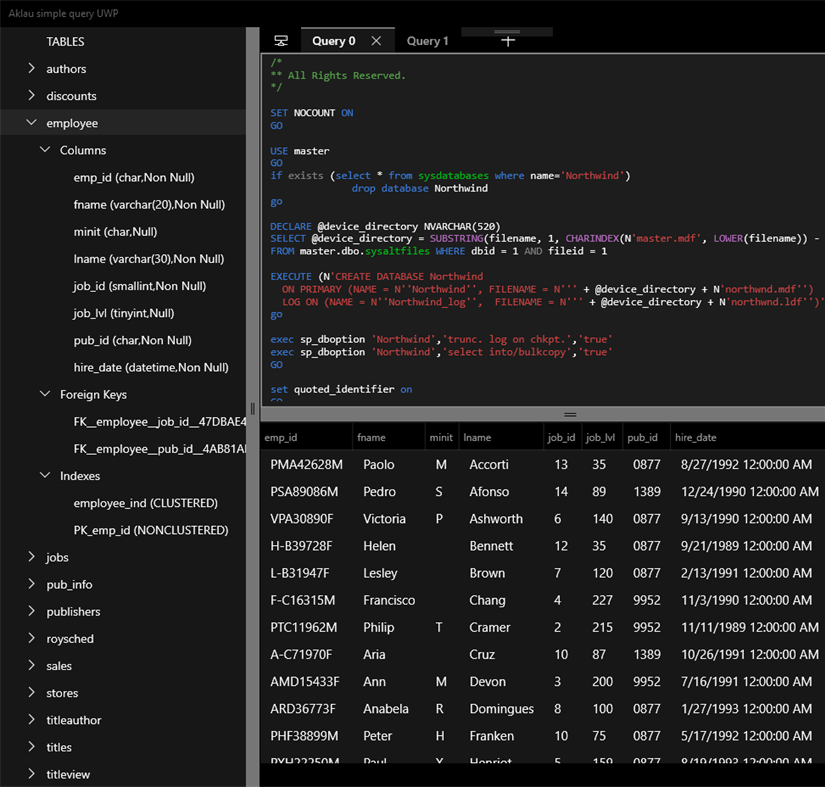Viewport: 825px width, 787px height.
Task: Click the hire_date column header in results
Action: point(695,438)
